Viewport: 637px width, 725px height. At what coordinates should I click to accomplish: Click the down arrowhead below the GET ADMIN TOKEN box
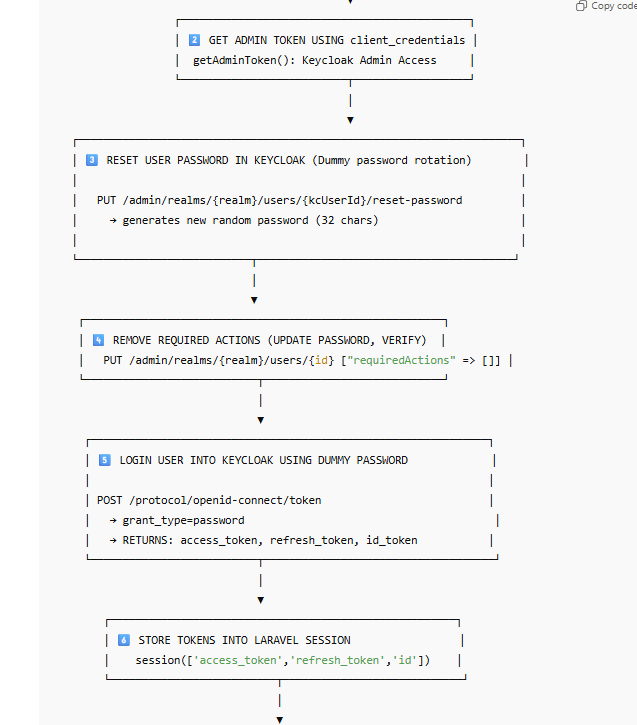coord(350,120)
